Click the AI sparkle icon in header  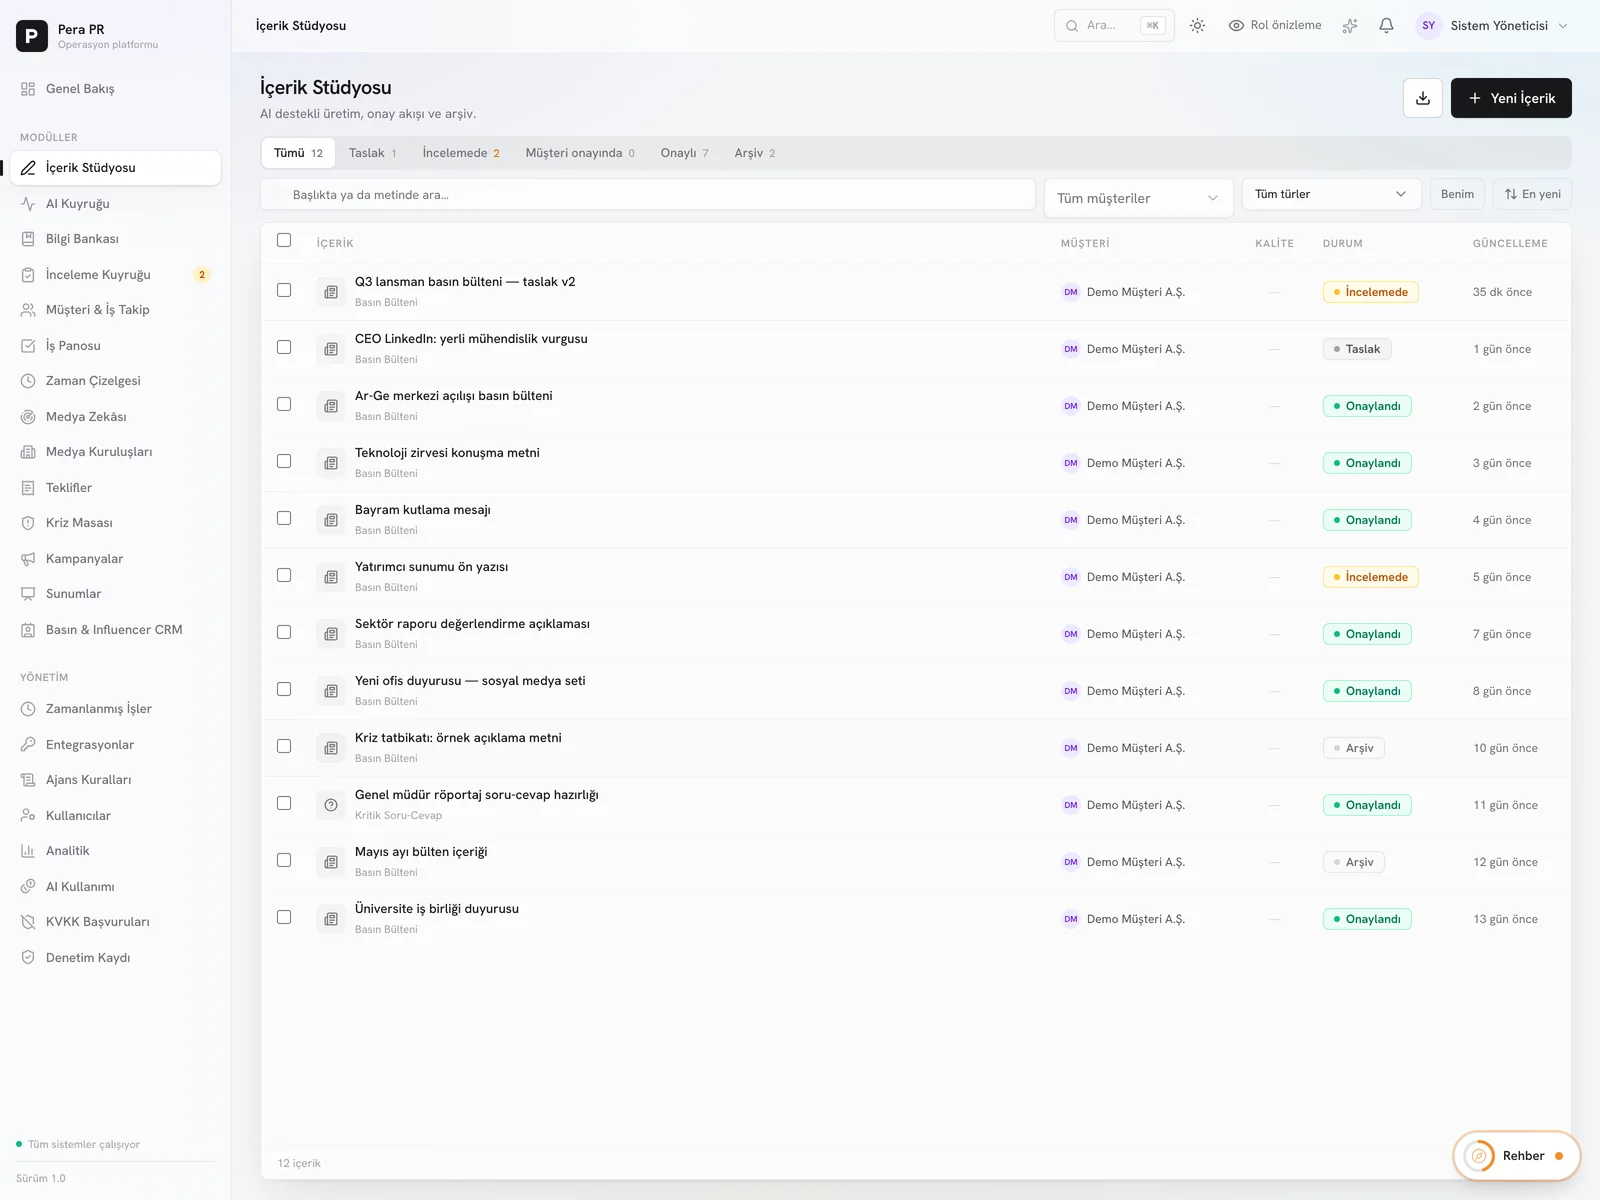[1350, 26]
